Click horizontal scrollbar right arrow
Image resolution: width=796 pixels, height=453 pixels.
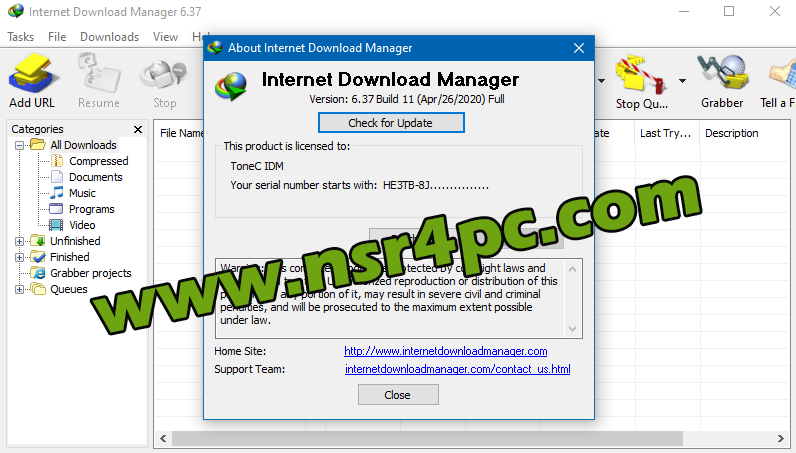click(781, 438)
